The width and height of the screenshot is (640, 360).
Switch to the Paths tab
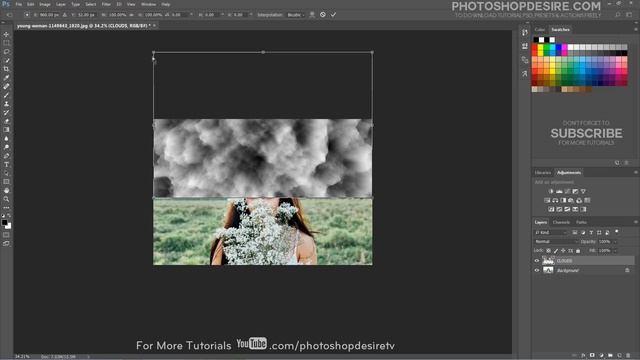pos(581,222)
